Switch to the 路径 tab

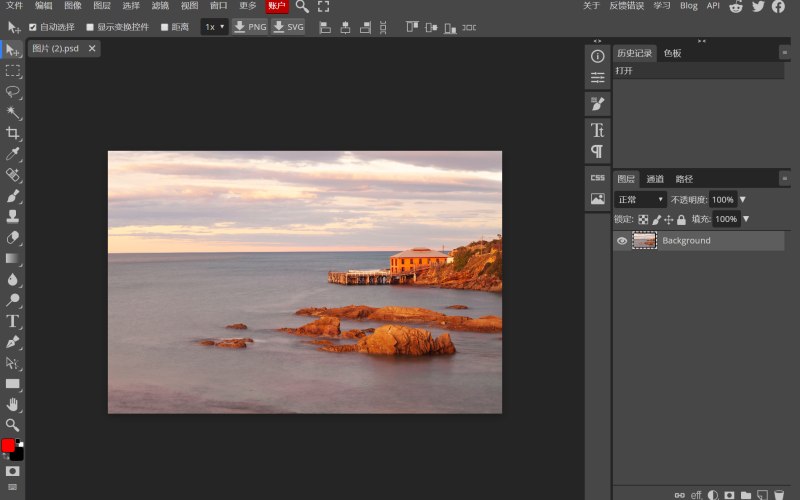(684, 179)
